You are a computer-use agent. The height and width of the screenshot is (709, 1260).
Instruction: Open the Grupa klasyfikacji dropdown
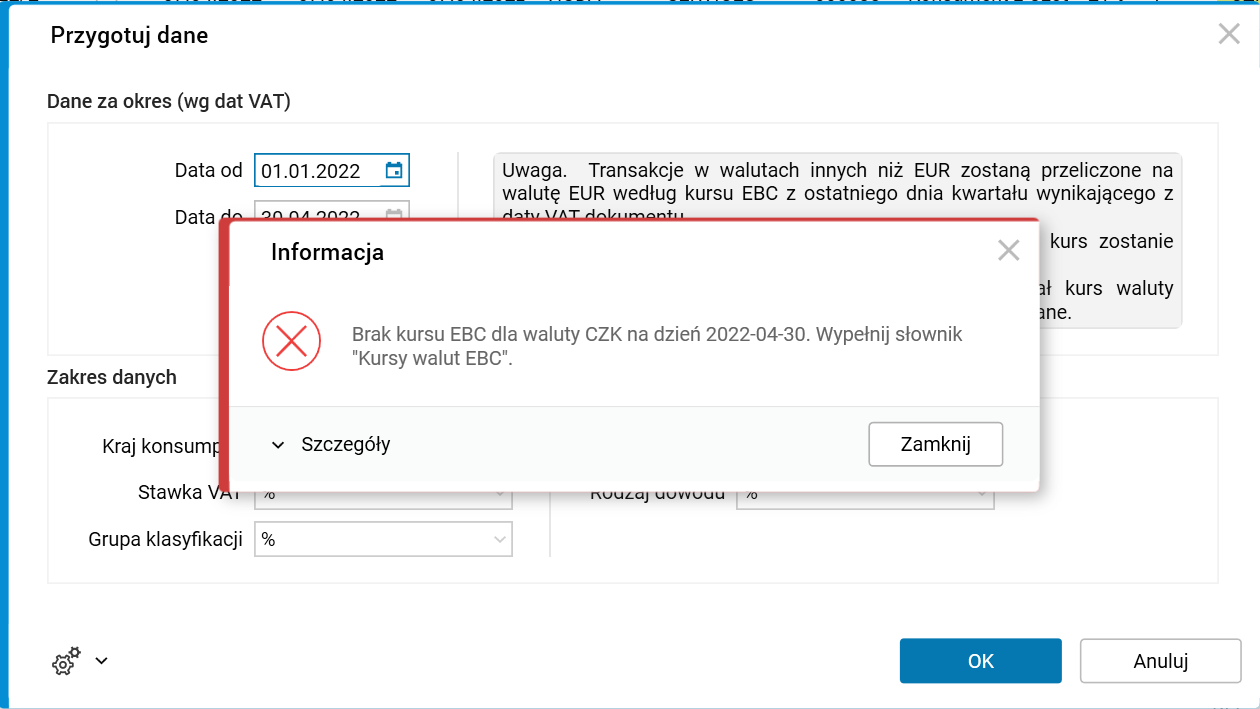pyautogui.click(x=500, y=540)
